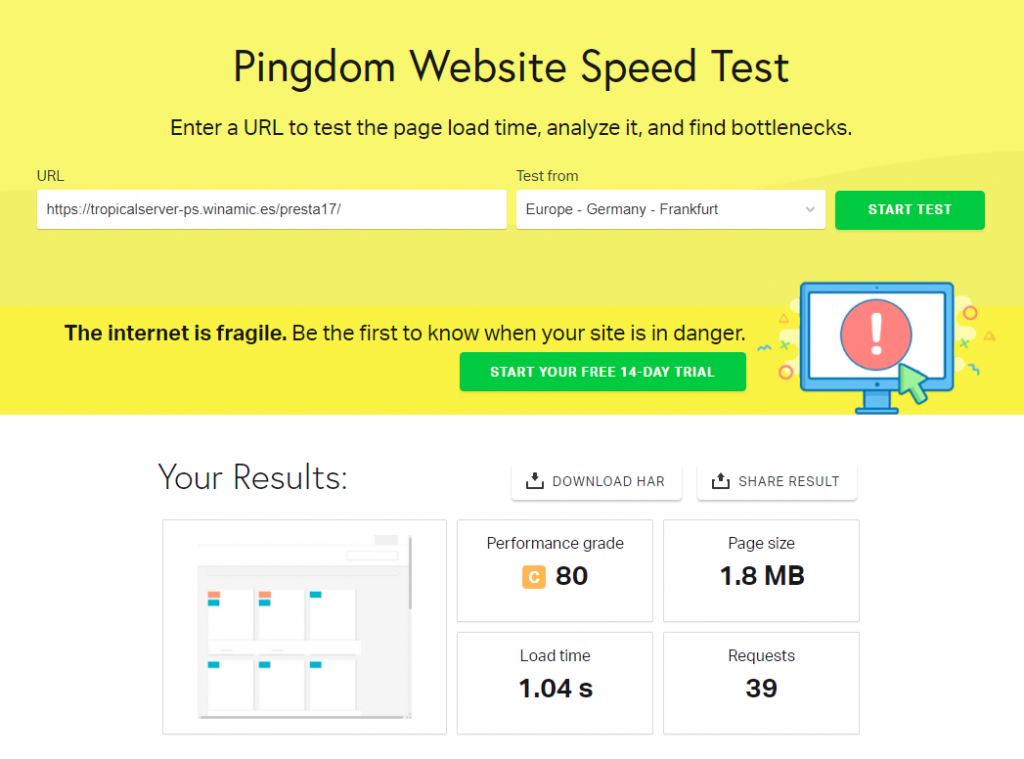The height and width of the screenshot is (759, 1024).
Task: Click the 39 requests value
Action: tap(761, 688)
